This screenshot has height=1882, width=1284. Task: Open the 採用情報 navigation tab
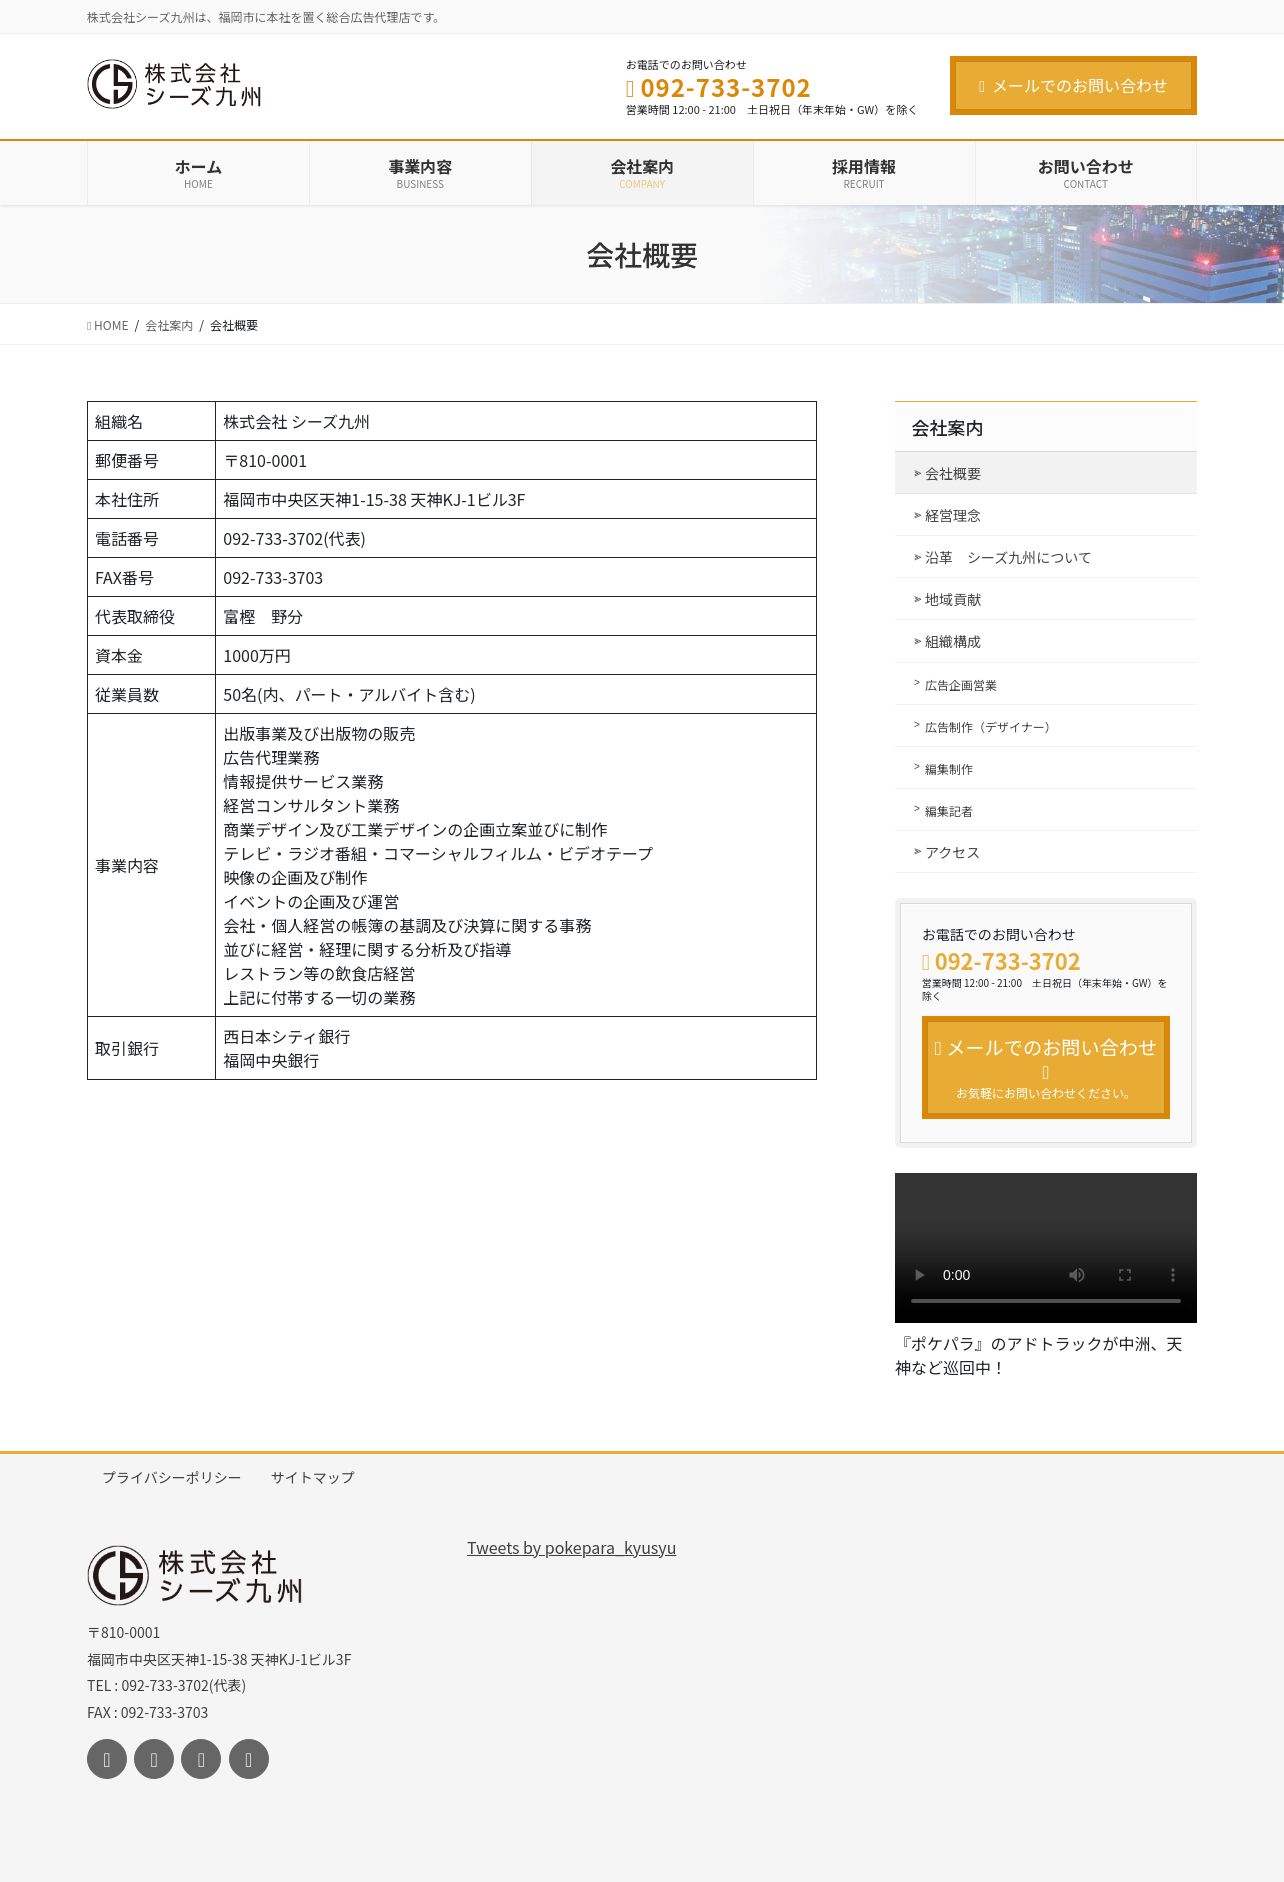864,173
